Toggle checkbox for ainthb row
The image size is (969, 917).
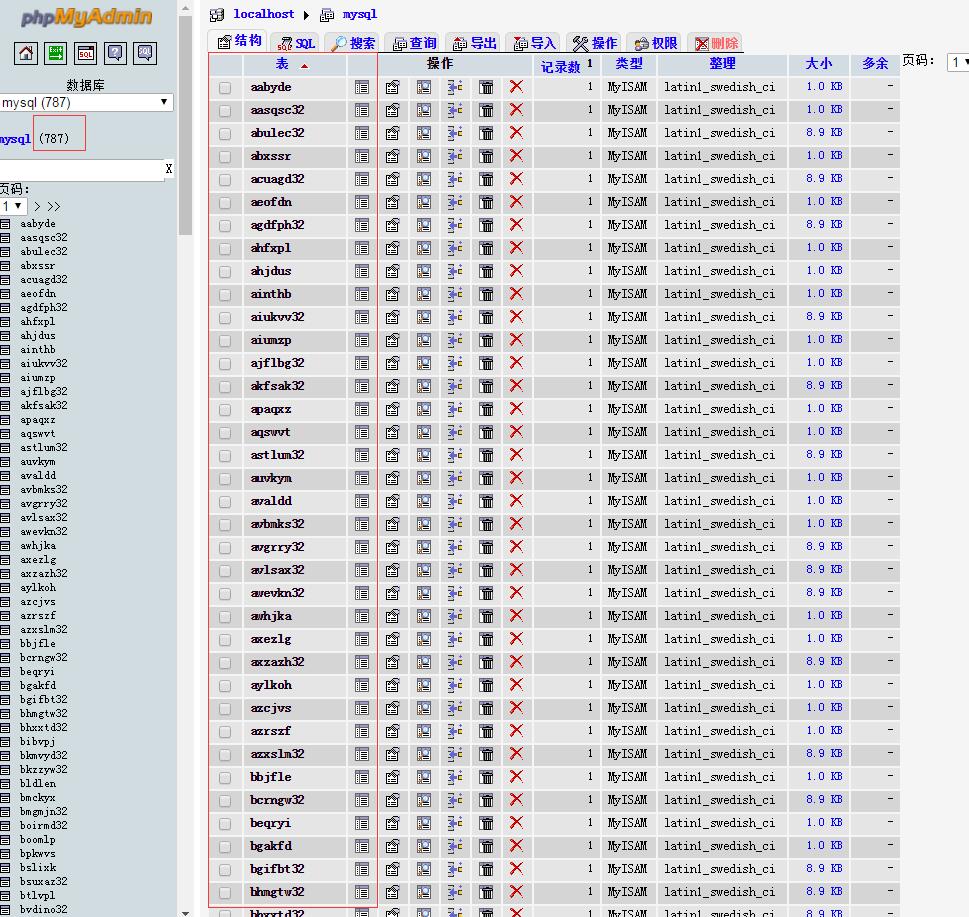coord(225,295)
